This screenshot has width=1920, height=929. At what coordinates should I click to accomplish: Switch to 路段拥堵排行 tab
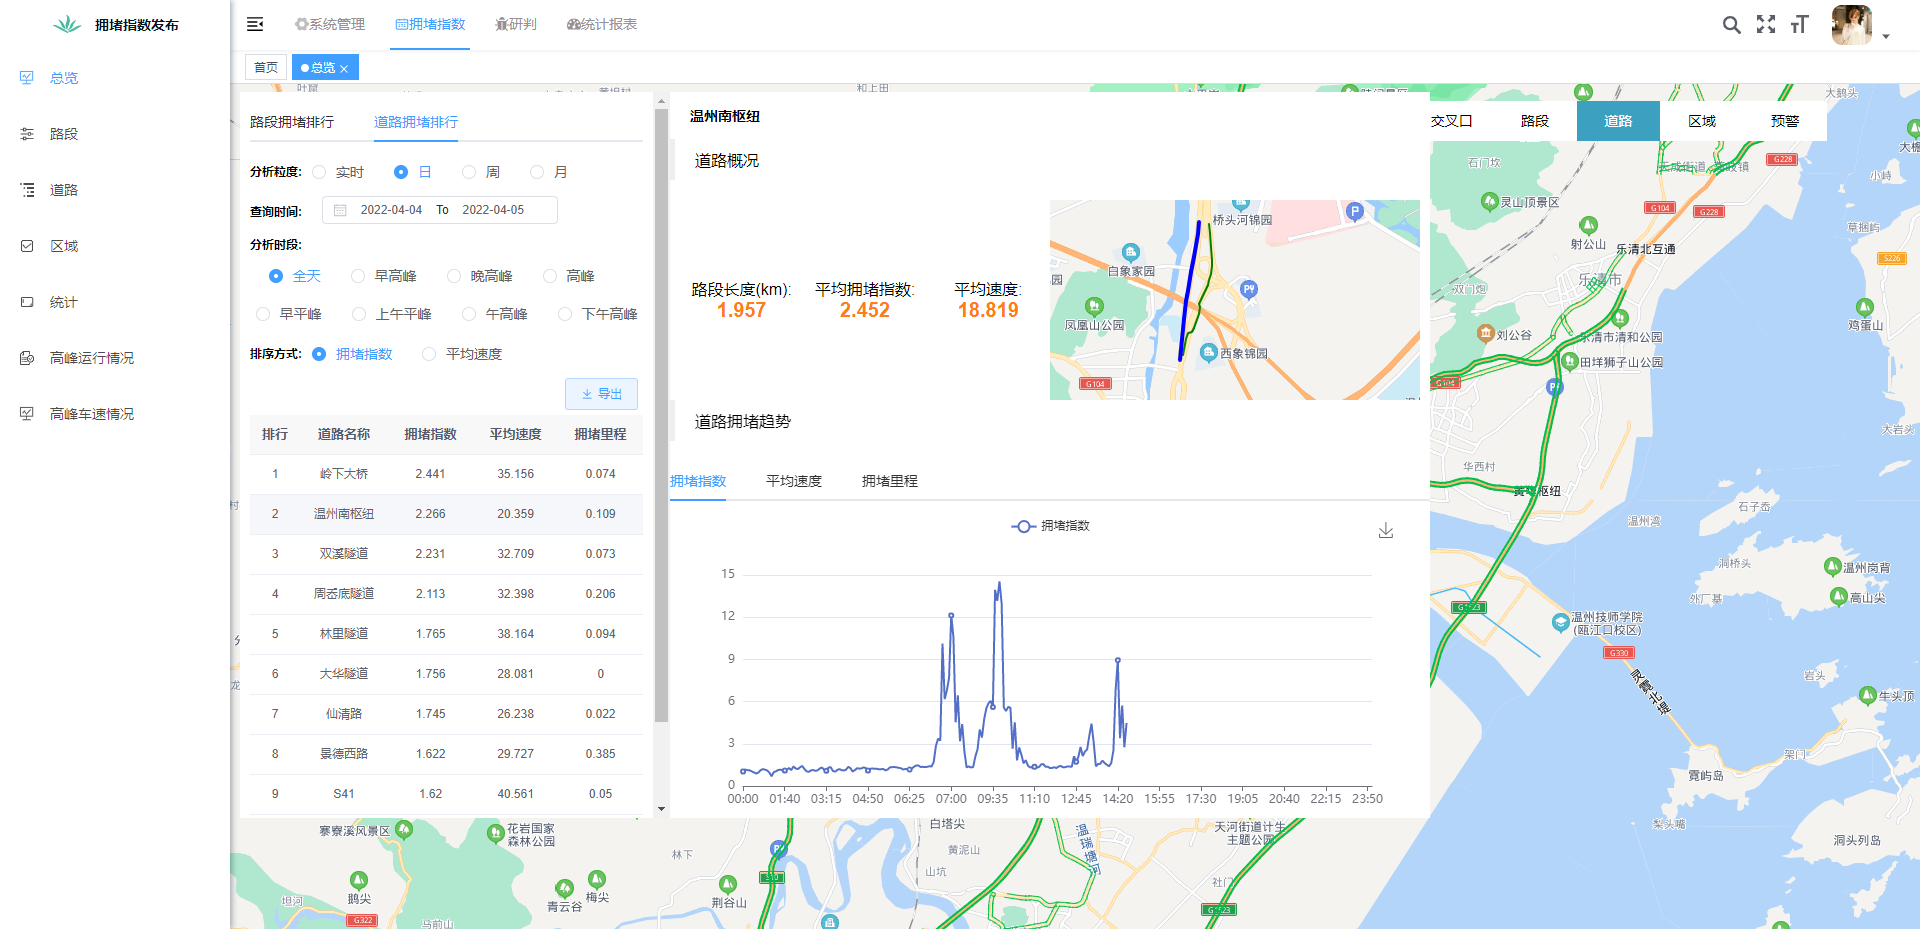(292, 122)
